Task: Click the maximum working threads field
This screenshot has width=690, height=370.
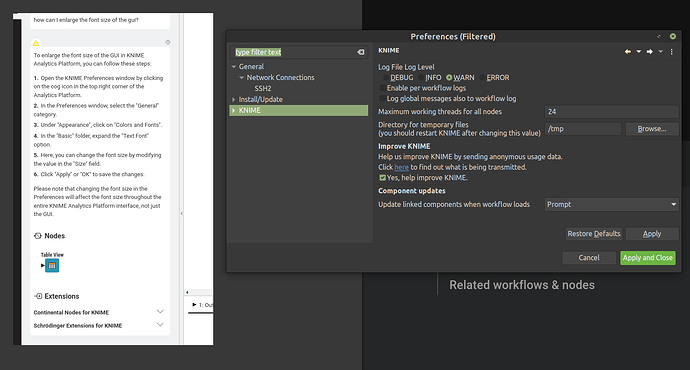Action: click(611, 112)
